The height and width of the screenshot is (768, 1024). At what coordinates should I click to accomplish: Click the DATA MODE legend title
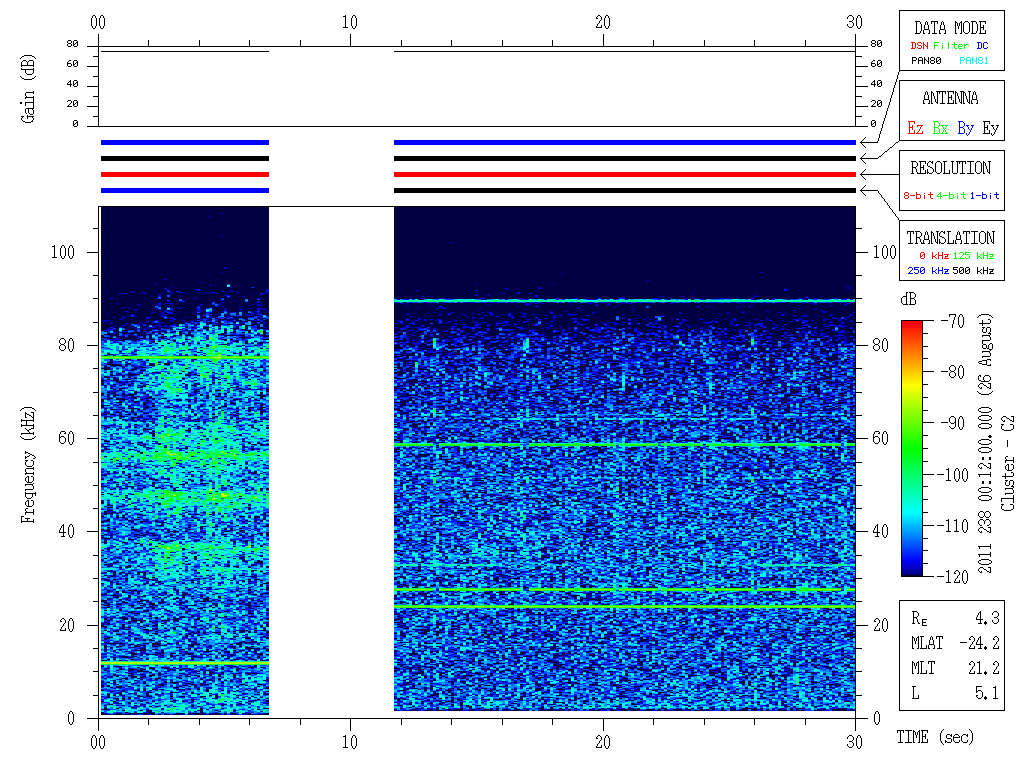950,28
